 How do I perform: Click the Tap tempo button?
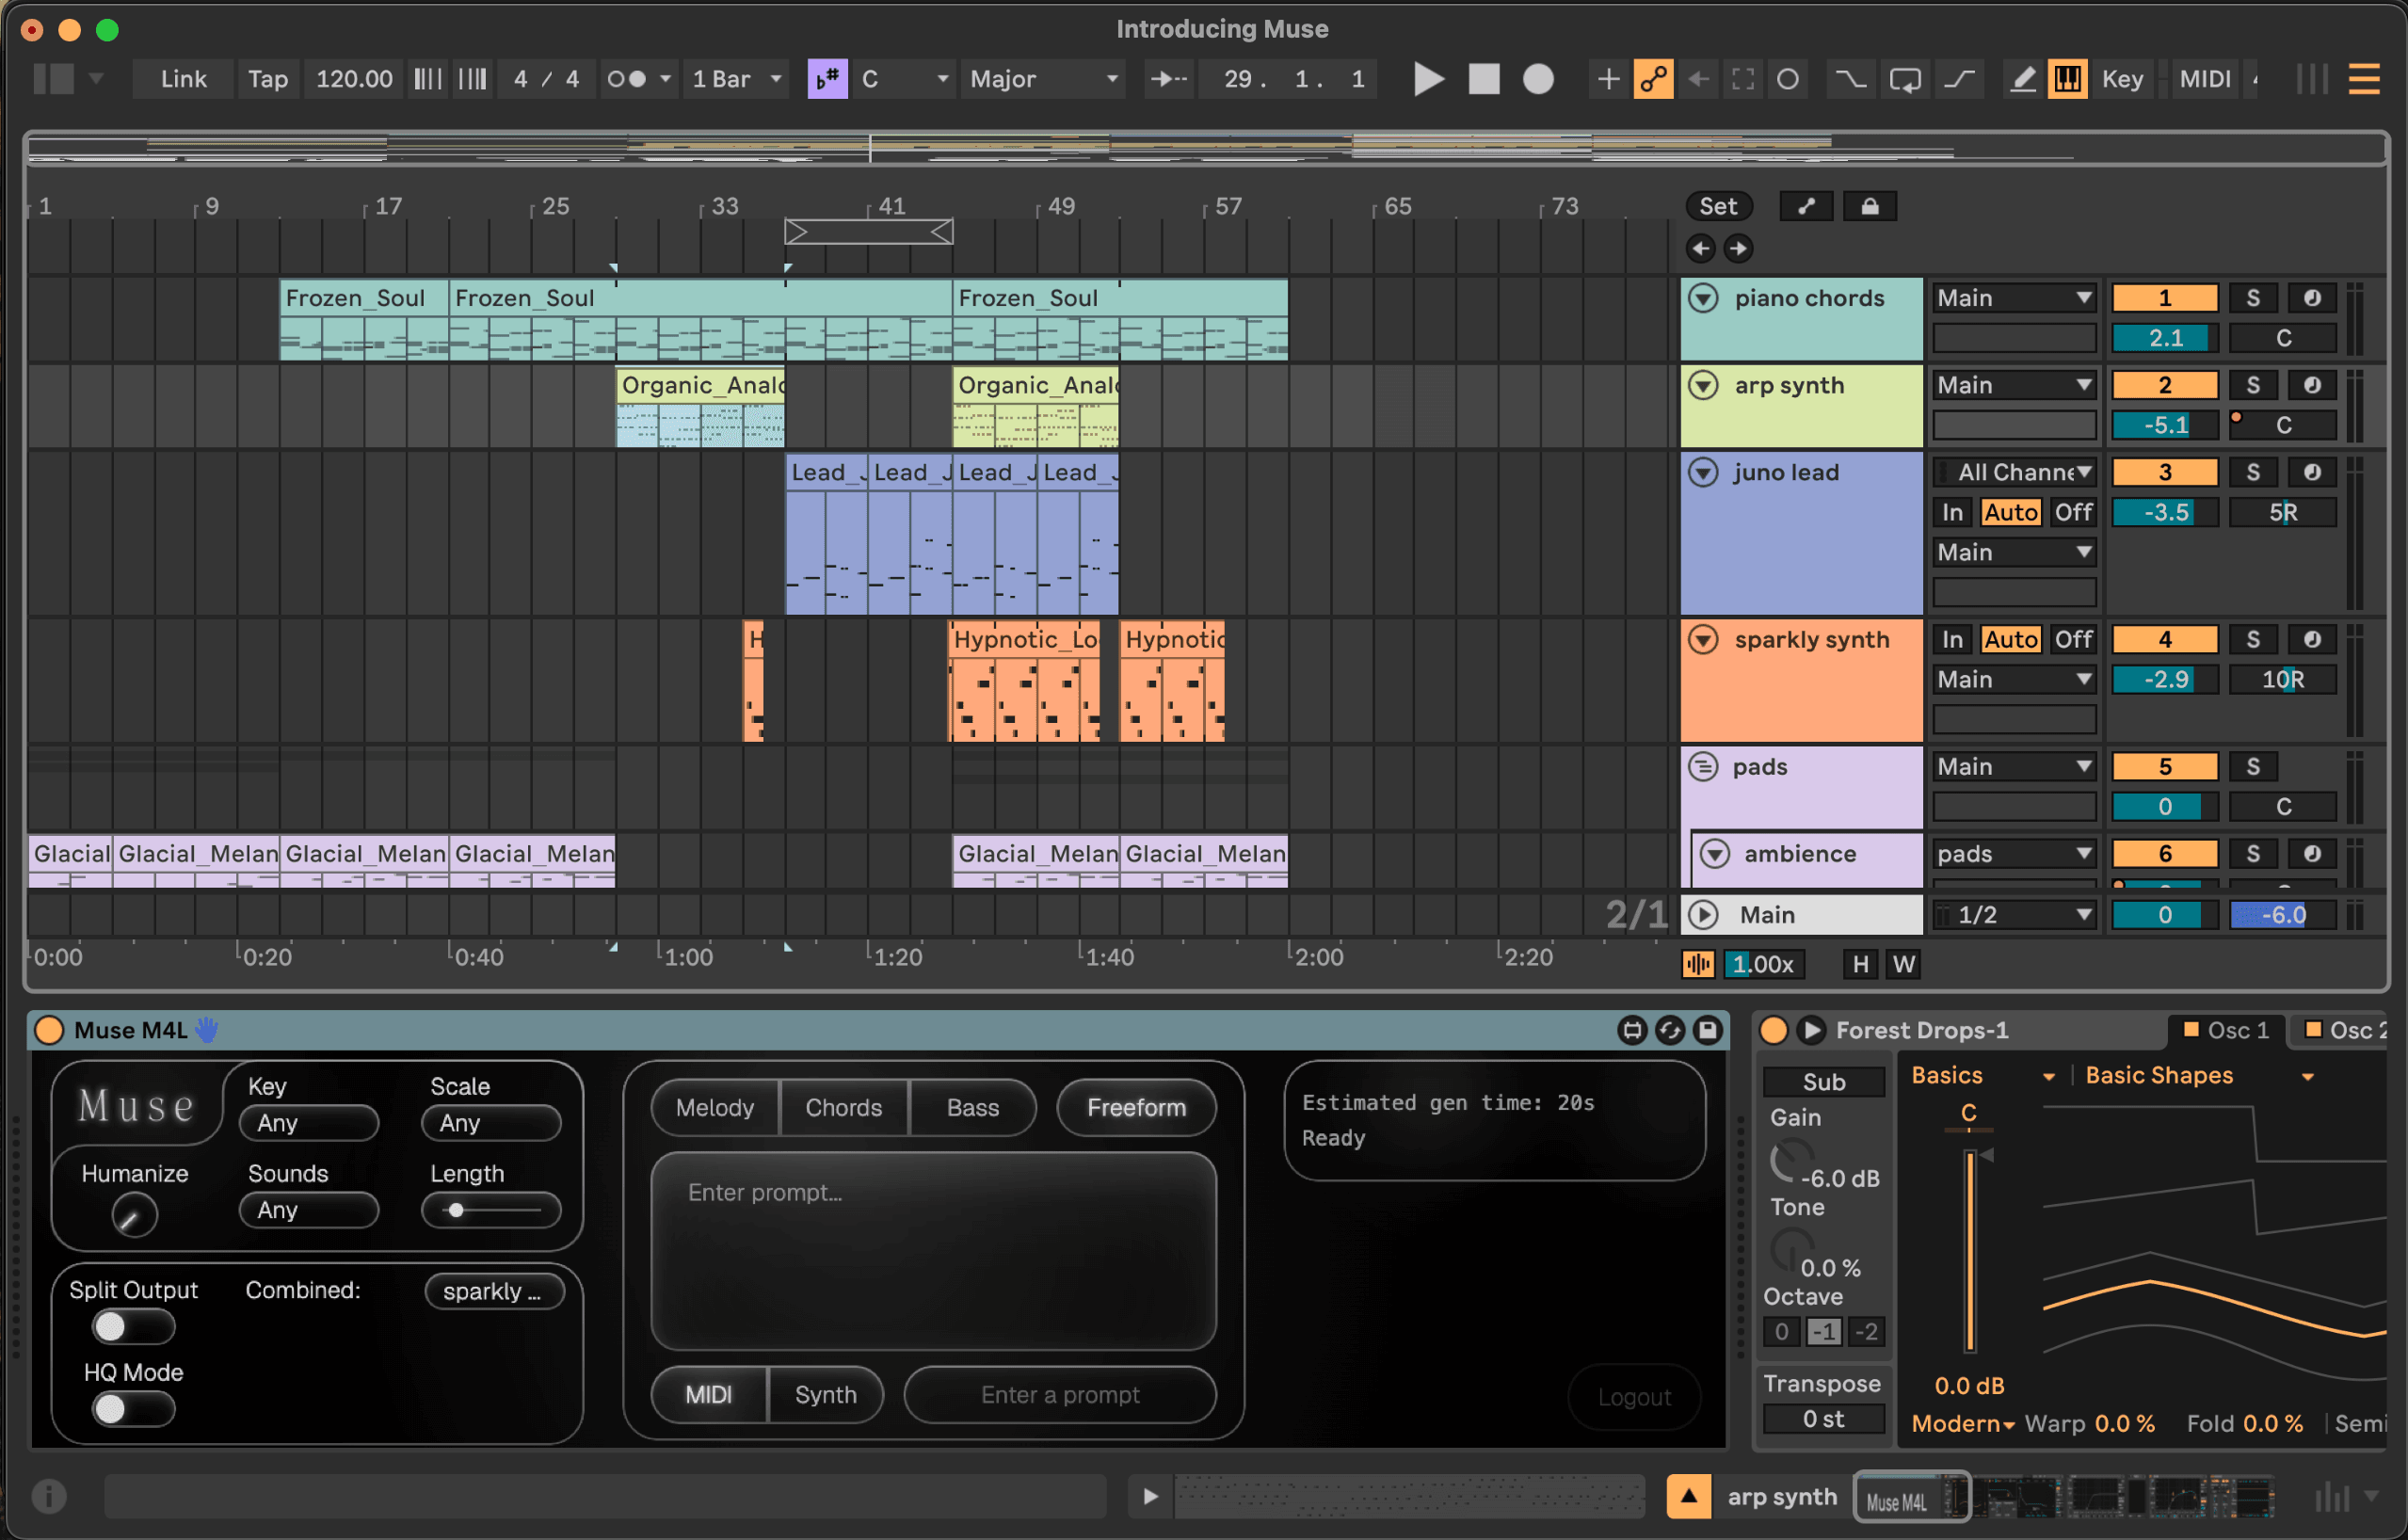pyautogui.click(x=267, y=79)
